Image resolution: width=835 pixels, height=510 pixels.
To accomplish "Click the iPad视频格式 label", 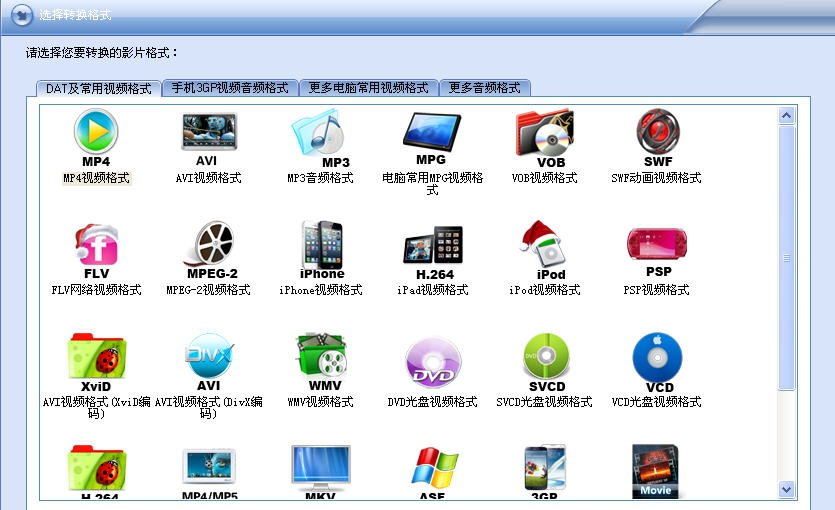I will pos(433,290).
